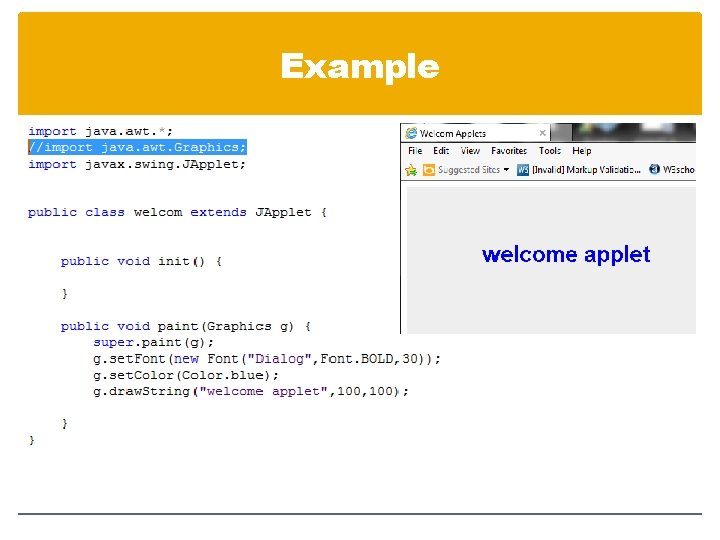Image resolution: width=720 pixels, height=540 pixels.
Task: Open the Favorites menu
Action: pyautogui.click(x=509, y=151)
